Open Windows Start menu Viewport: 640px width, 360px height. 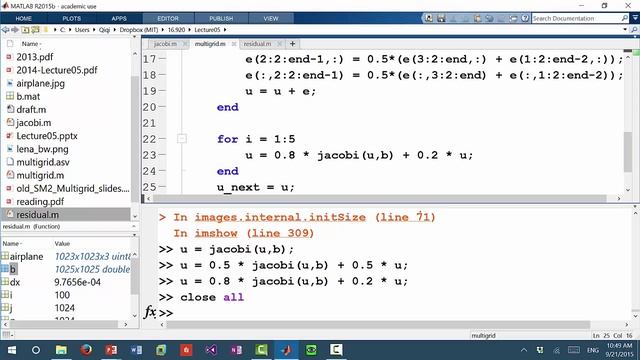tap(11, 350)
